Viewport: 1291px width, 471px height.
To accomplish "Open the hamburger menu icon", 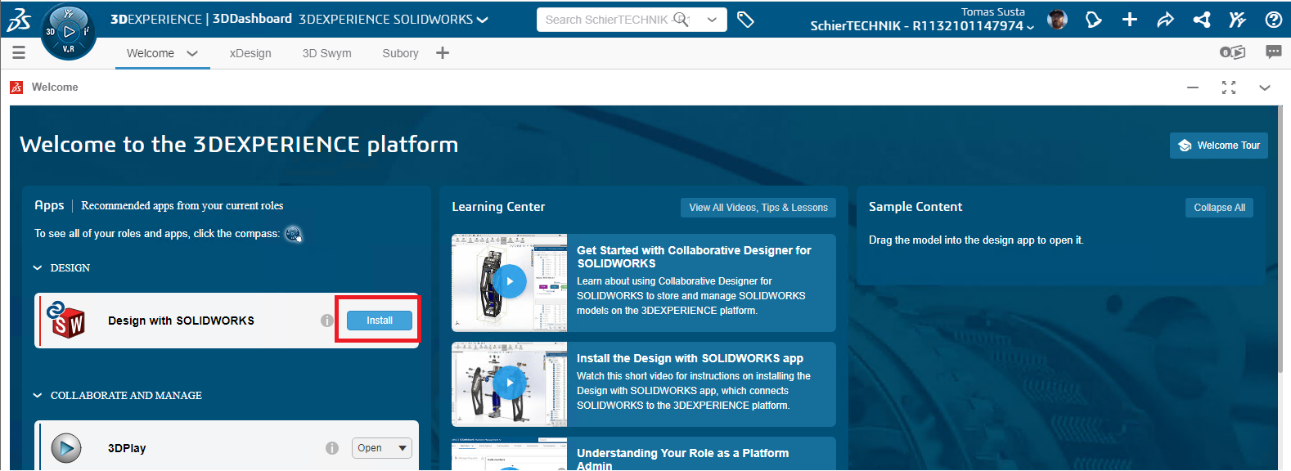I will tap(18, 53).
